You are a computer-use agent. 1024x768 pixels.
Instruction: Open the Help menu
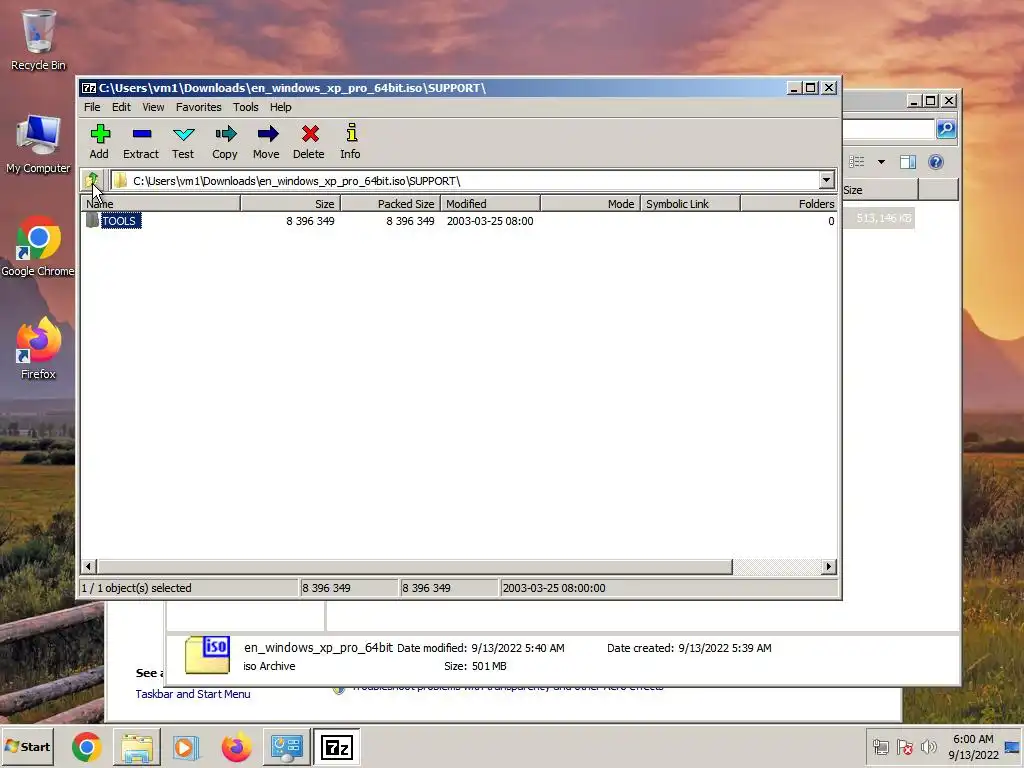click(x=281, y=107)
